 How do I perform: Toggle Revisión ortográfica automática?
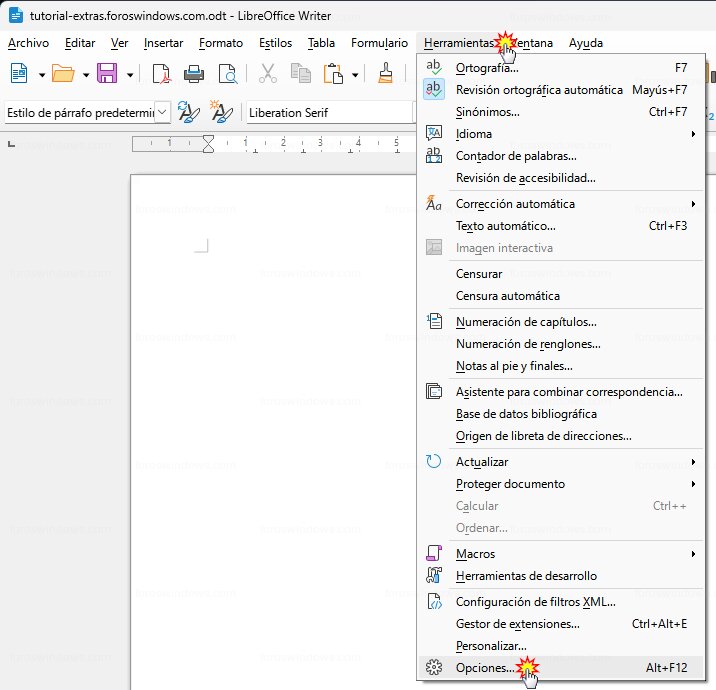click(x=560, y=90)
